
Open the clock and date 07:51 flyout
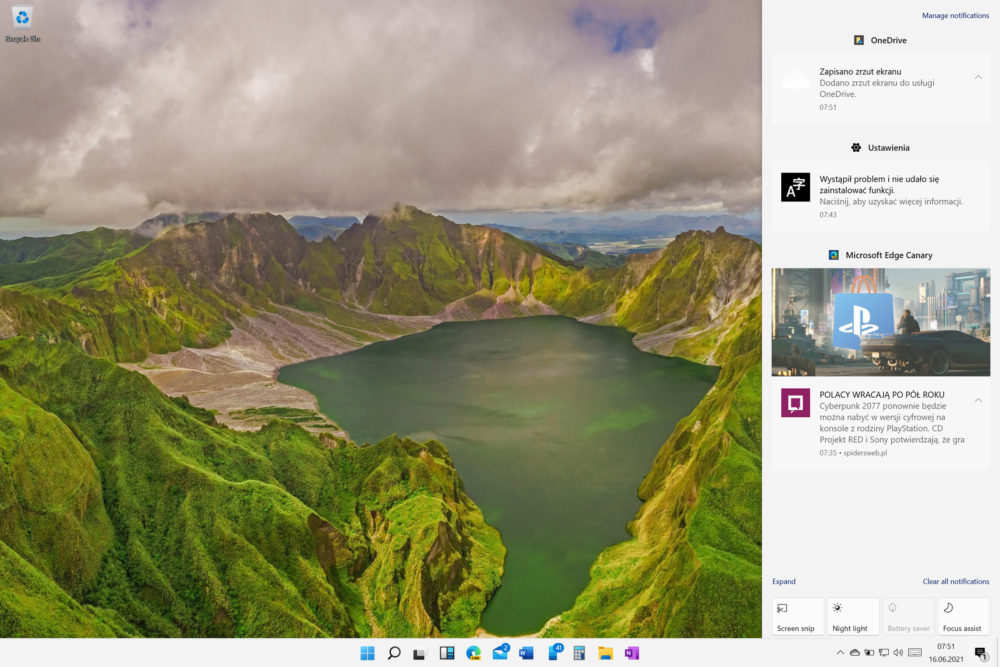[946, 652]
